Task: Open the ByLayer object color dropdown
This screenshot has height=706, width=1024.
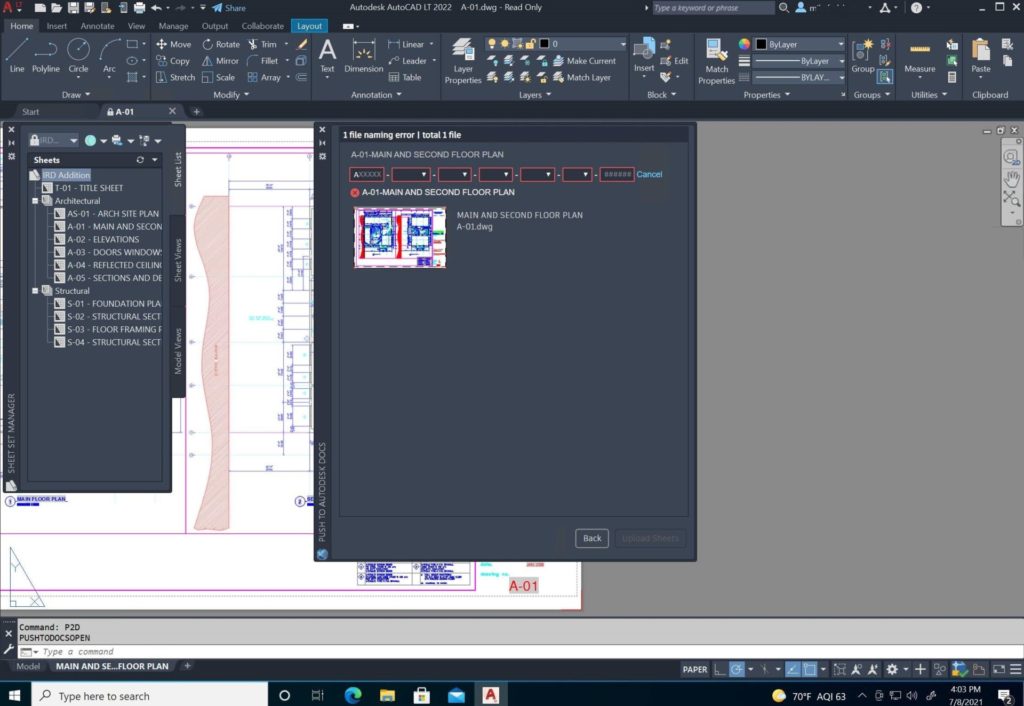Action: click(799, 44)
